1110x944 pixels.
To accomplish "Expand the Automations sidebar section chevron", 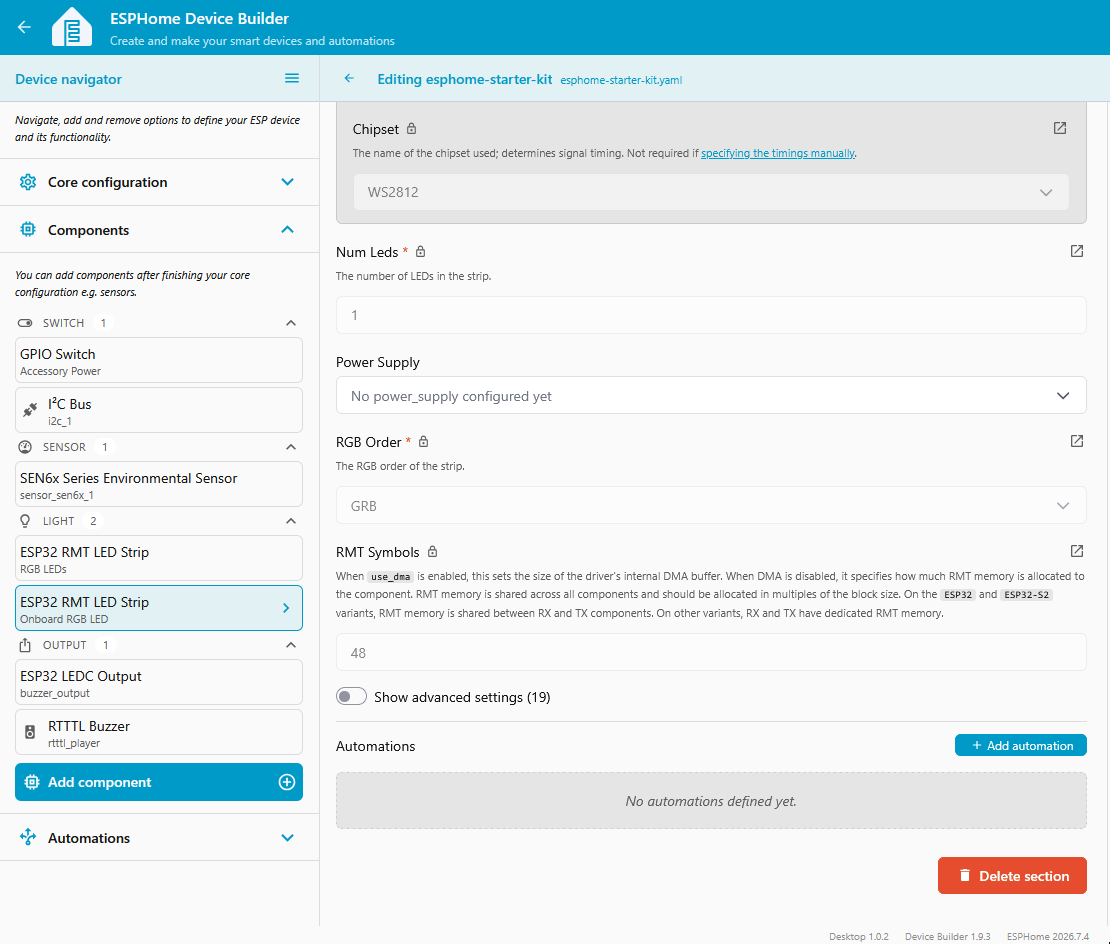I will click(287, 838).
